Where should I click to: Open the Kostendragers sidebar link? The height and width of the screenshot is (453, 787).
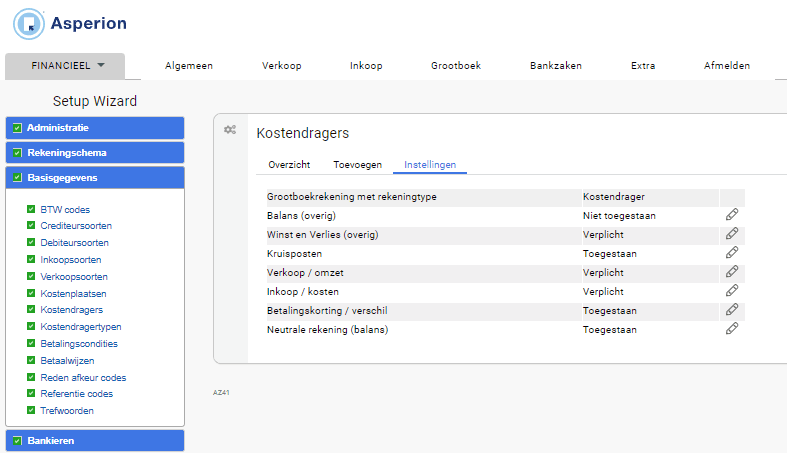[72, 310]
